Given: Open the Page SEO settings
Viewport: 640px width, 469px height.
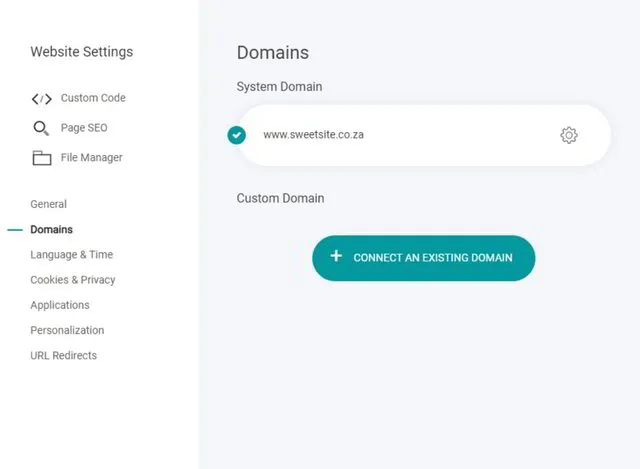Looking at the screenshot, I should [84, 128].
